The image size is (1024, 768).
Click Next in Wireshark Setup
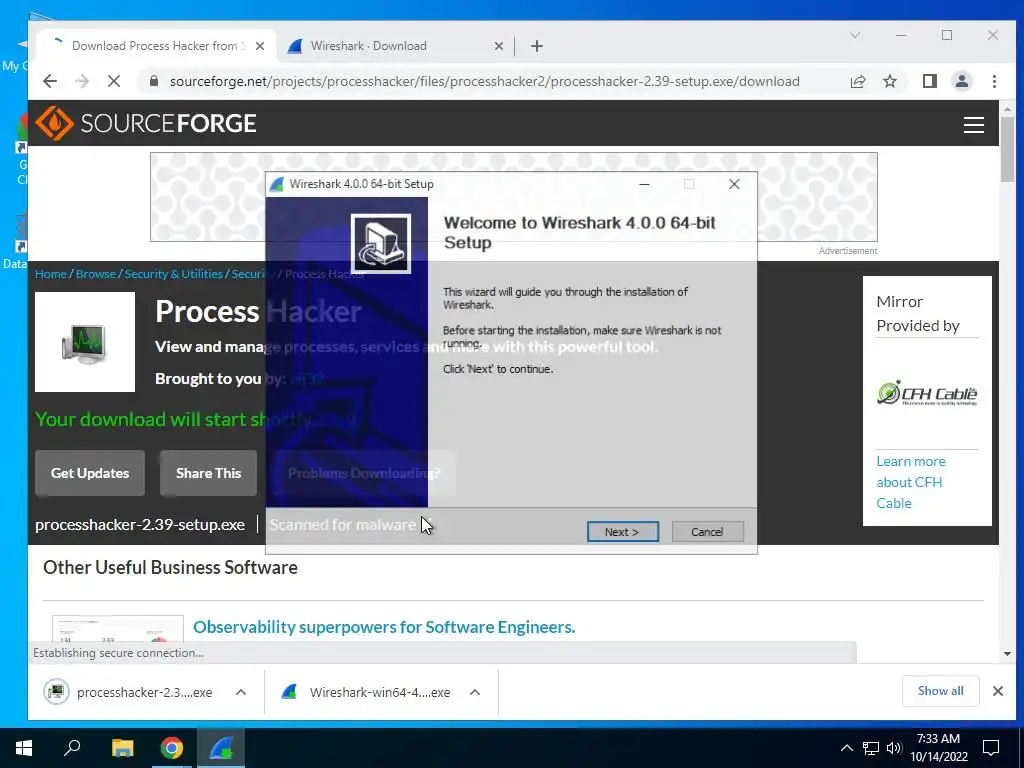pyautogui.click(x=622, y=532)
